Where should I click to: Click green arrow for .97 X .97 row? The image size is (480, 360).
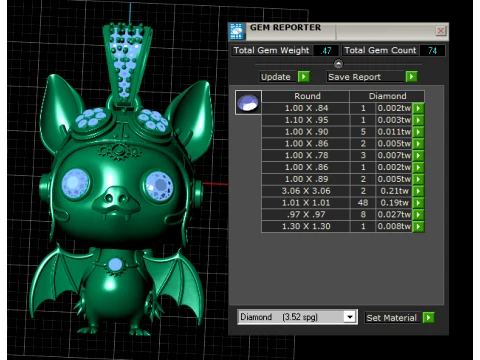(x=418, y=214)
